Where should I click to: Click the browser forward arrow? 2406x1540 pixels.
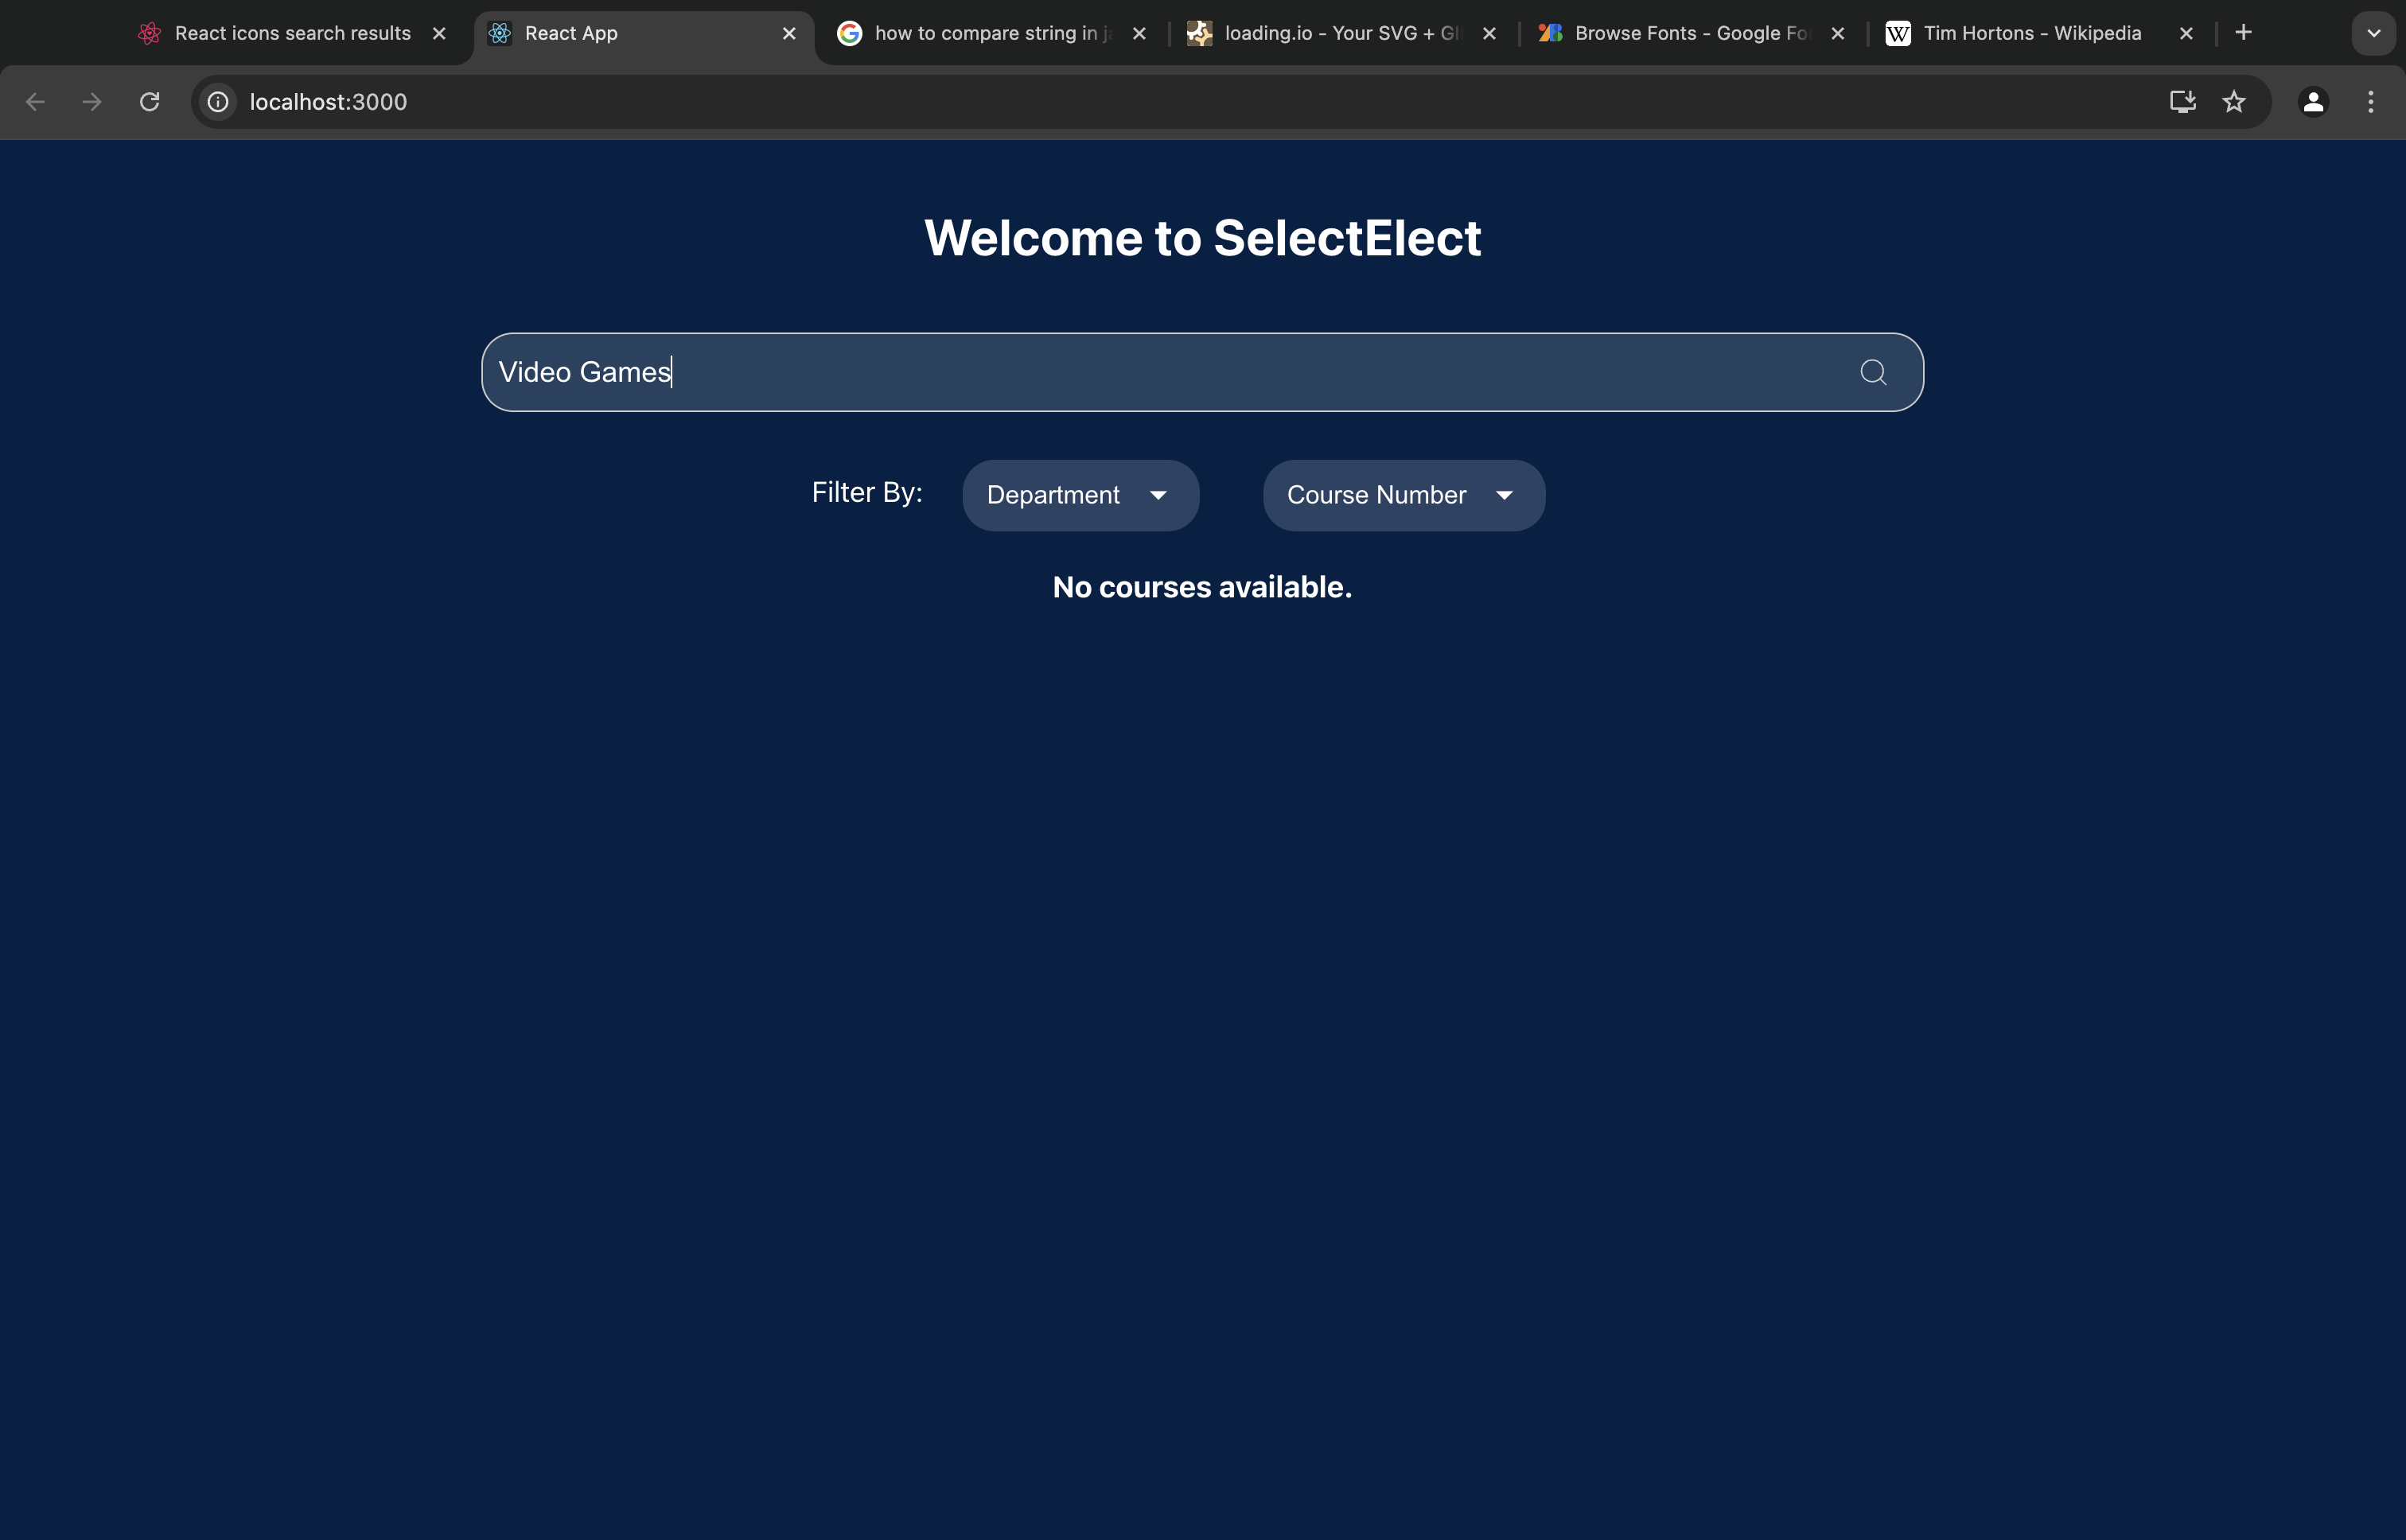(x=92, y=102)
